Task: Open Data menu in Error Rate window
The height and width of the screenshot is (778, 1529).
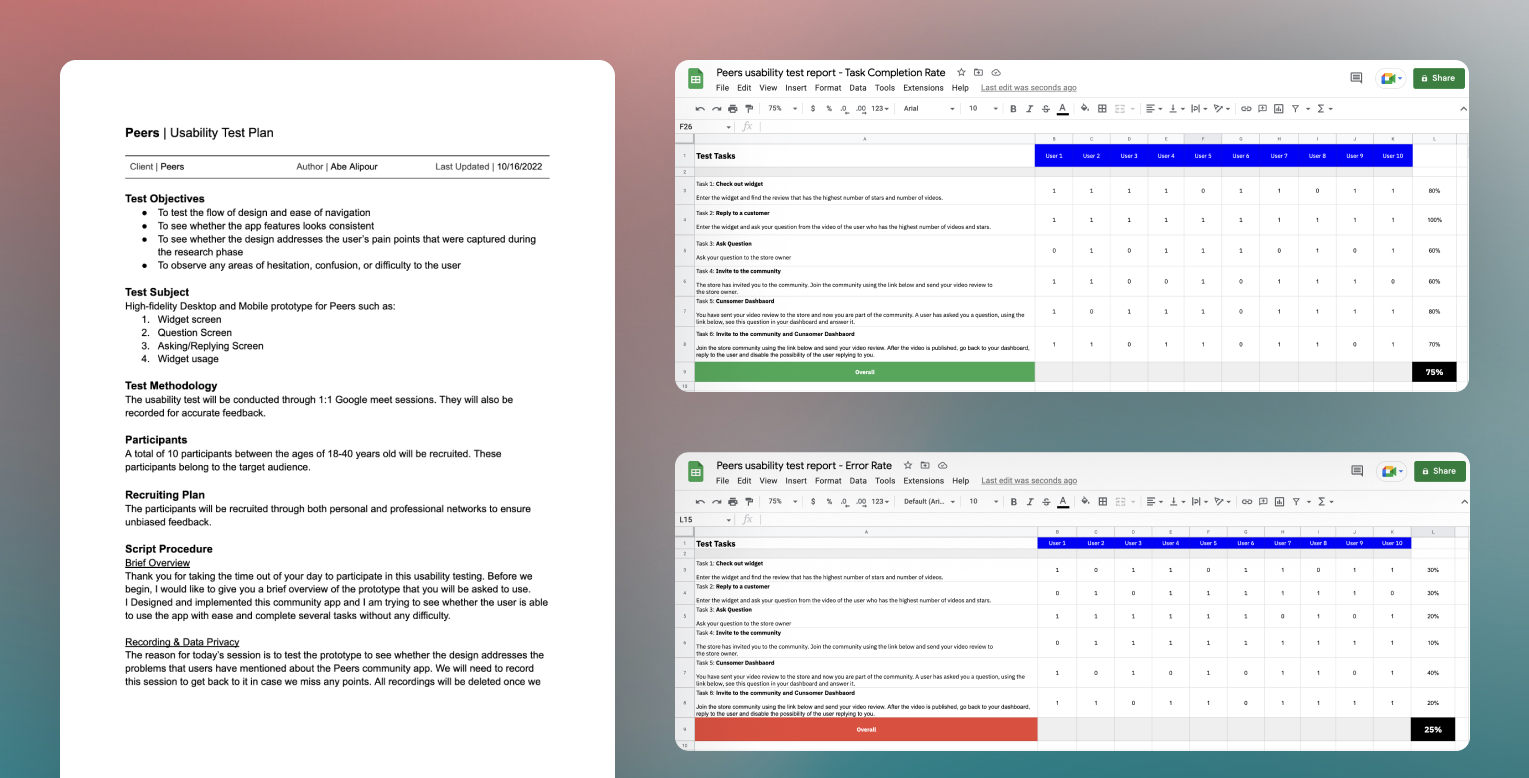Action: (858, 481)
